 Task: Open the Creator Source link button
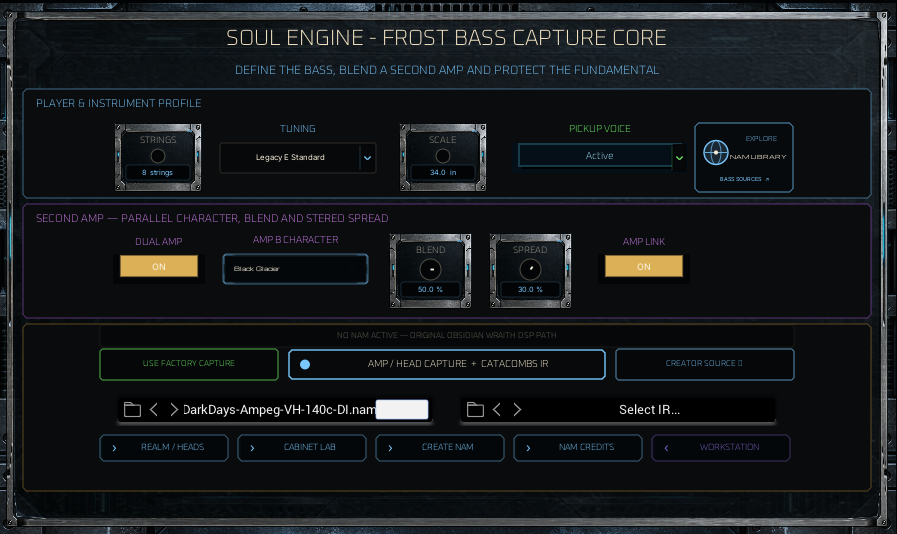(705, 364)
